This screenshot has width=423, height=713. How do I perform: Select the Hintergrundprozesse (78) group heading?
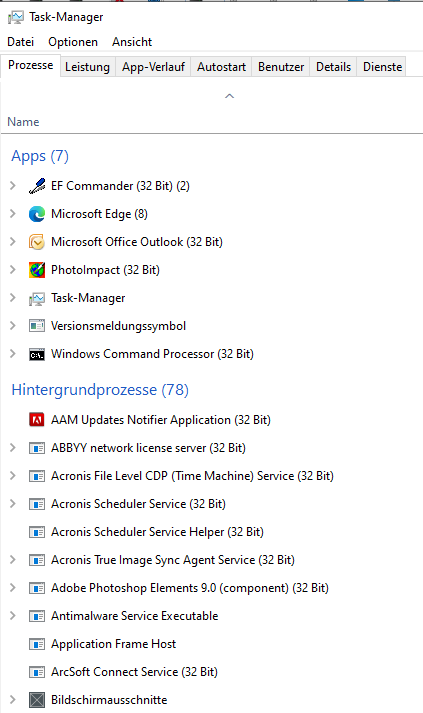[100, 390]
